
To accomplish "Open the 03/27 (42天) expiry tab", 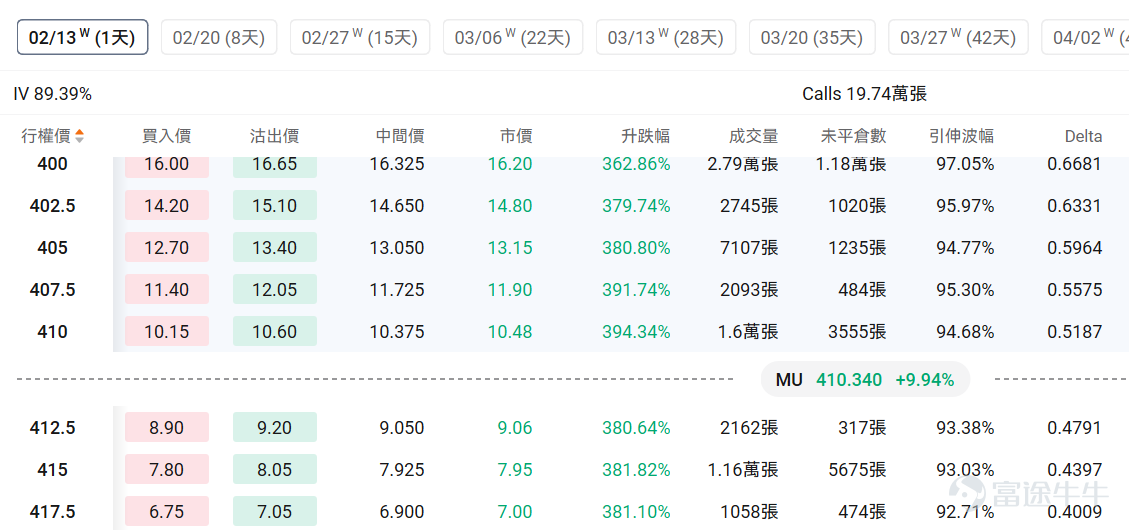I will 958,37.
